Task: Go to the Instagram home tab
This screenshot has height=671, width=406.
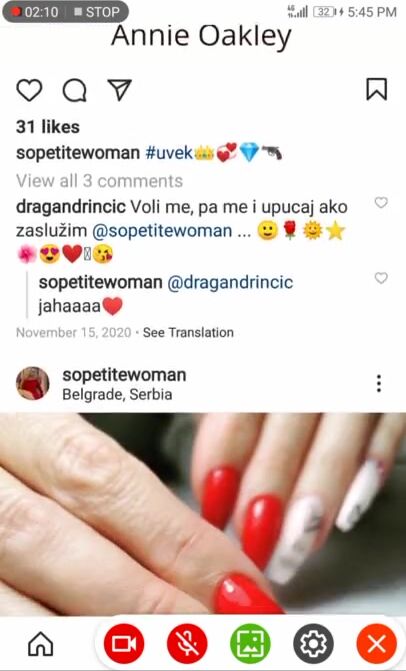Action: point(41,644)
